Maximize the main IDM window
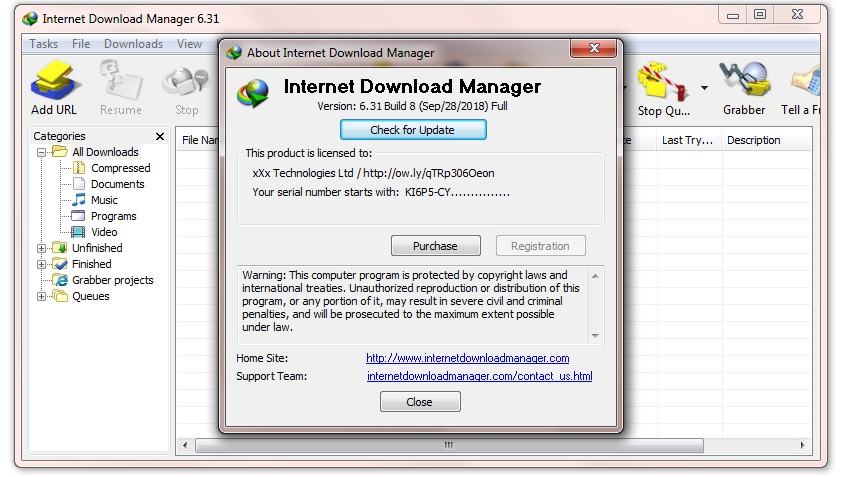The height and width of the screenshot is (477, 858). point(760,15)
